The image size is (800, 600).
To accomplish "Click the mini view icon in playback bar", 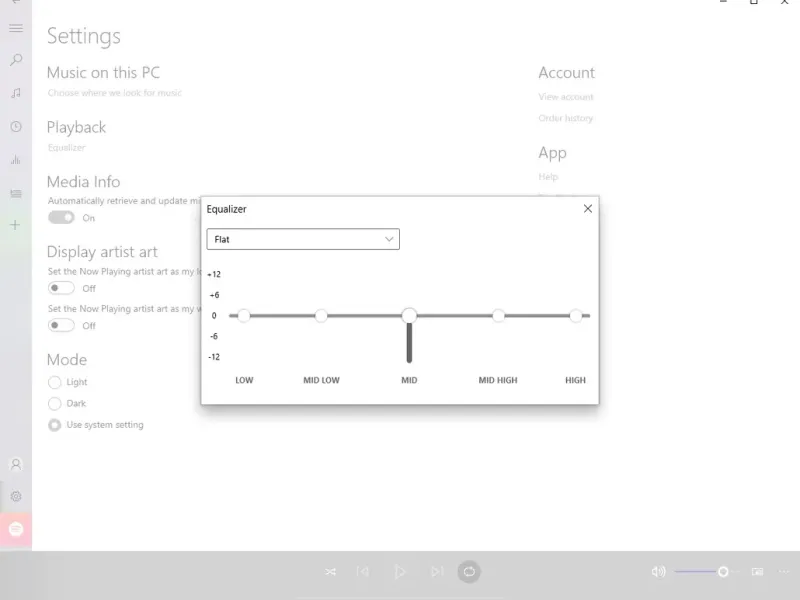I will click(x=758, y=571).
